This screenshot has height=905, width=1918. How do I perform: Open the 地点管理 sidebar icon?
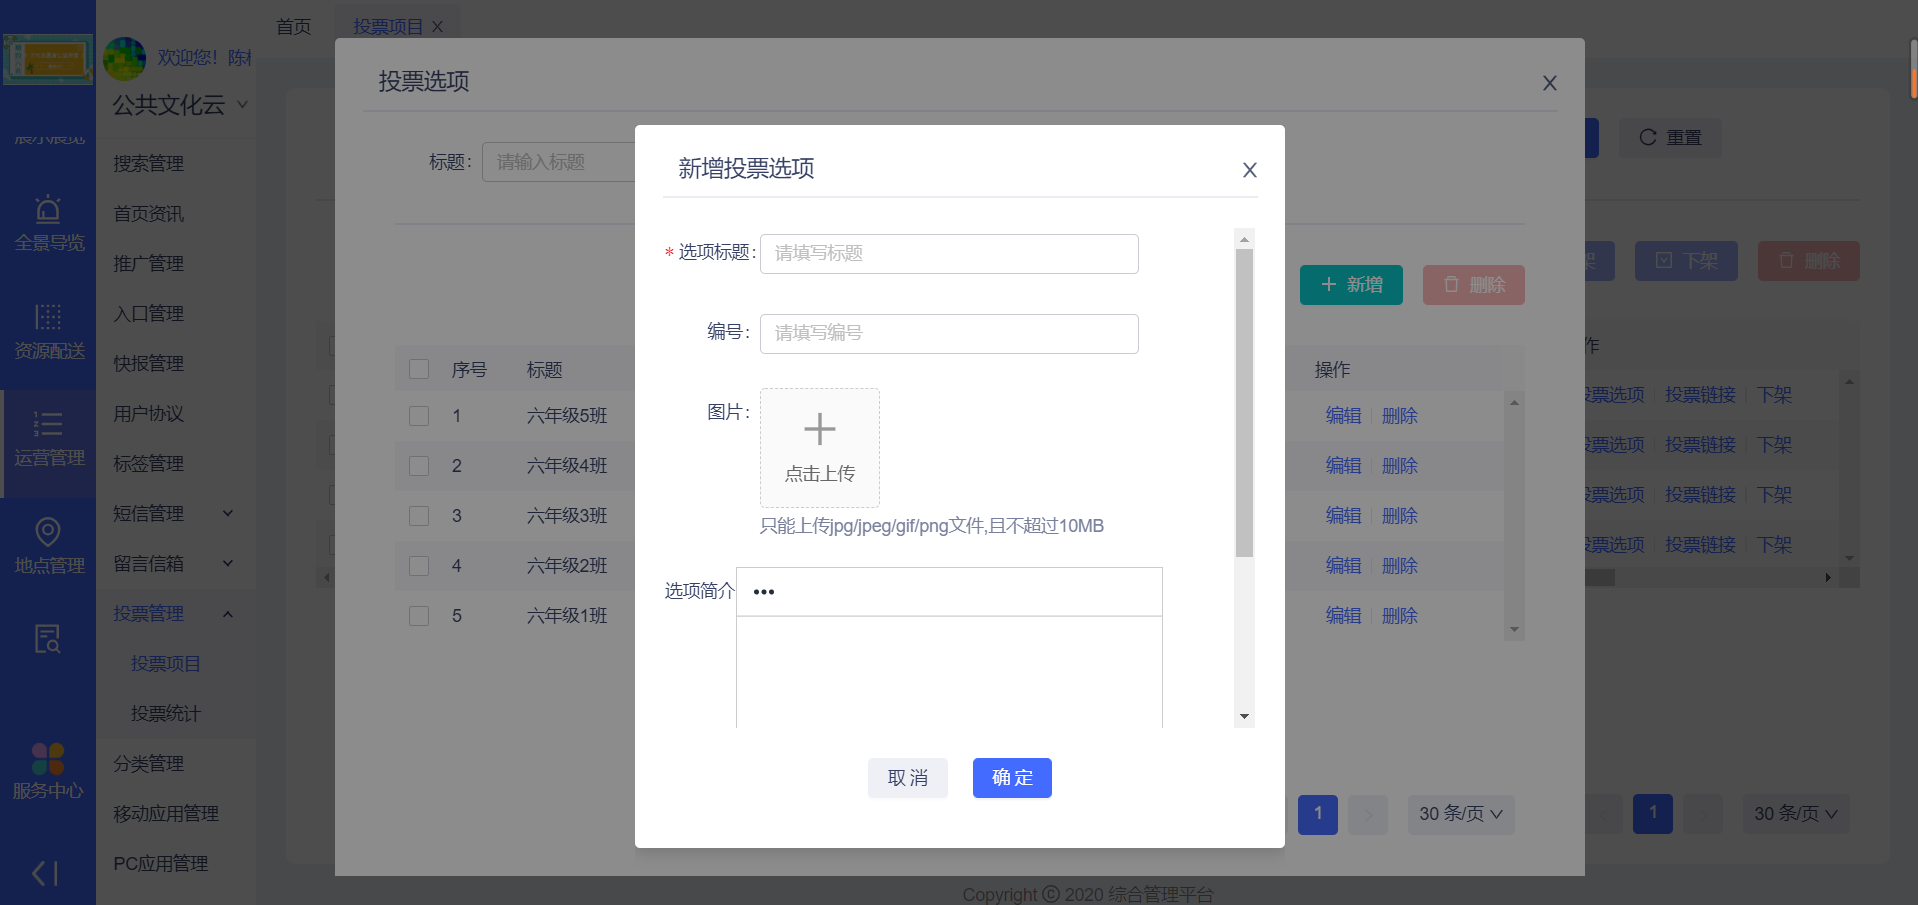48,547
